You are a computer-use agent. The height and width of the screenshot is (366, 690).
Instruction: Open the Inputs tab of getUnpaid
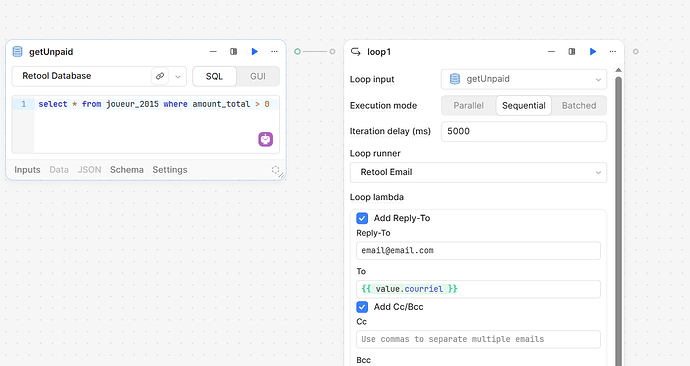(x=27, y=170)
